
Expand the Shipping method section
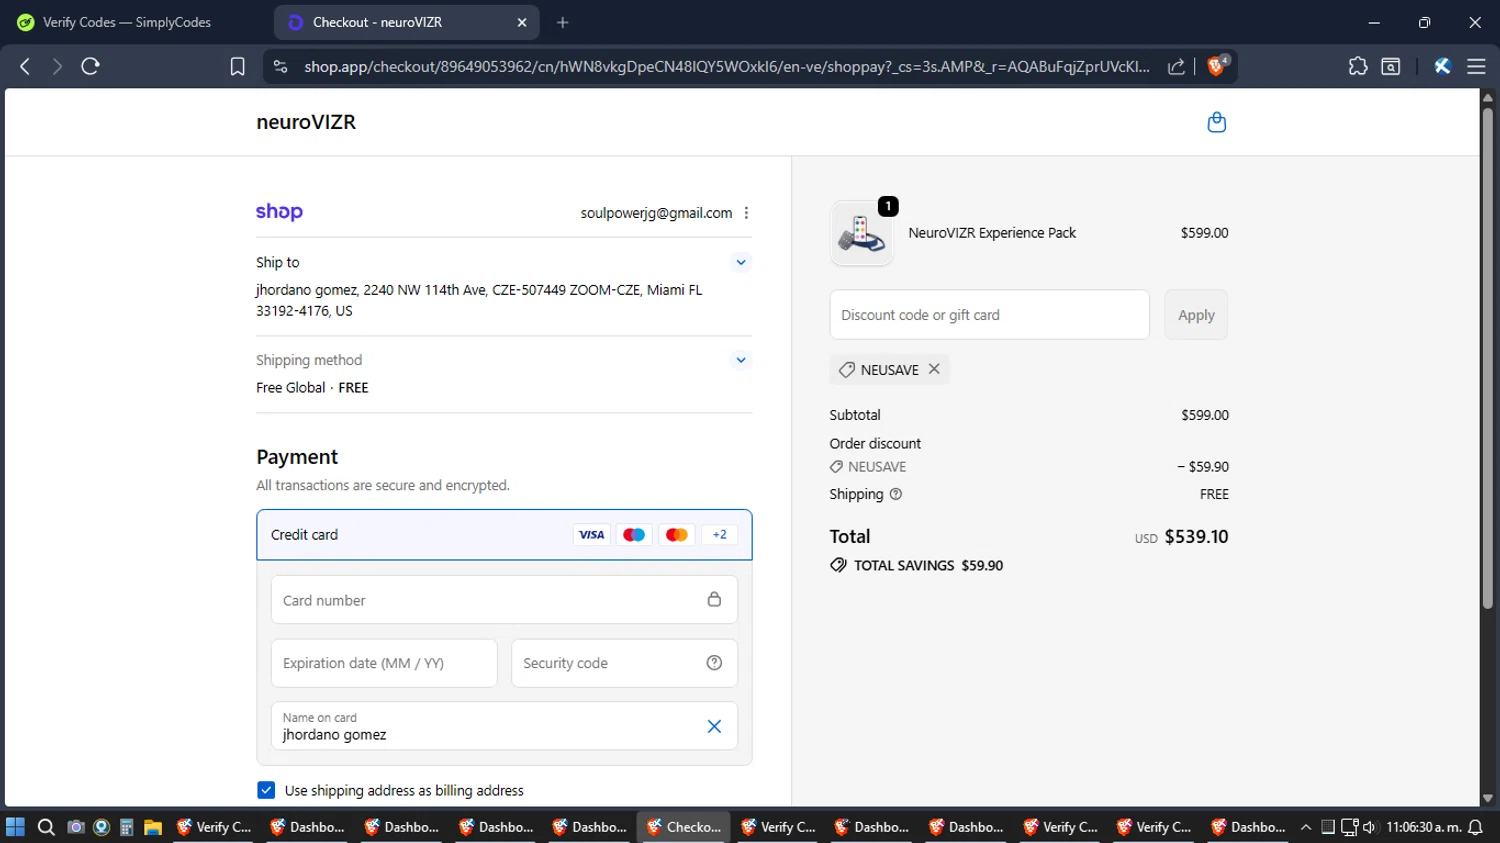tap(741, 360)
